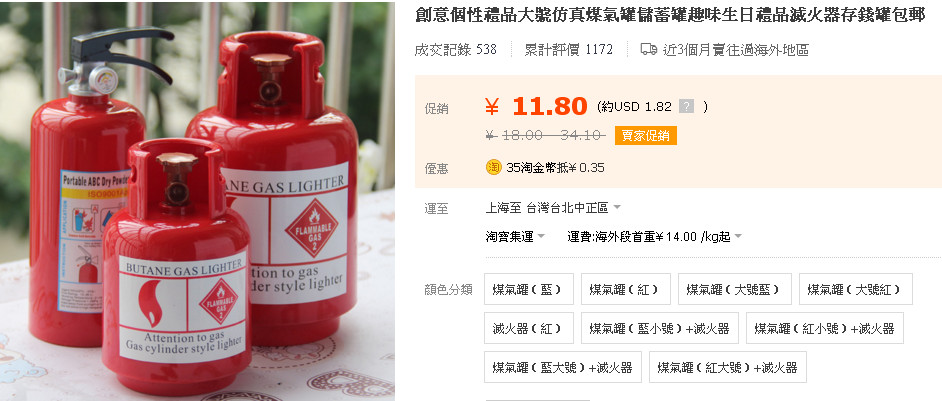Choose the 滅火器(紅) variant
This screenshot has width=942, height=401.
click(x=529, y=328)
